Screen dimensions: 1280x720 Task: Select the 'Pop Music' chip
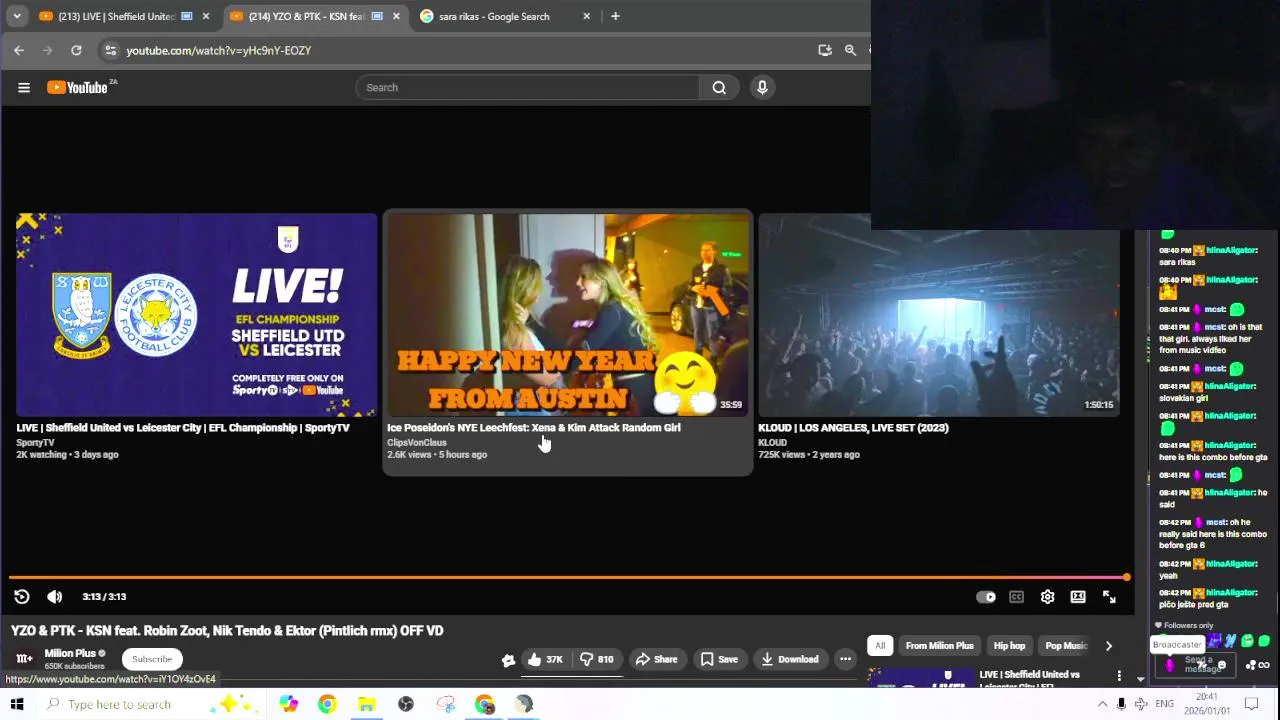(x=1065, y=646)
